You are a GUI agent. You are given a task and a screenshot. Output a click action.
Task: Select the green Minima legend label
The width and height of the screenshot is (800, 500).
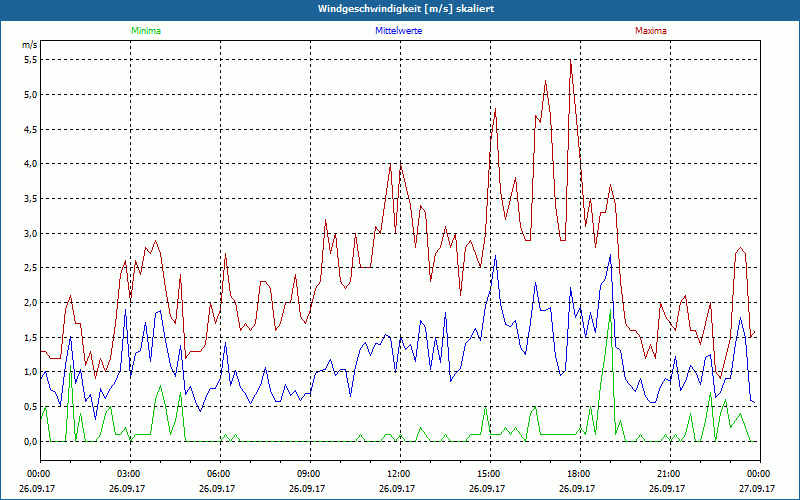(145, 31)
